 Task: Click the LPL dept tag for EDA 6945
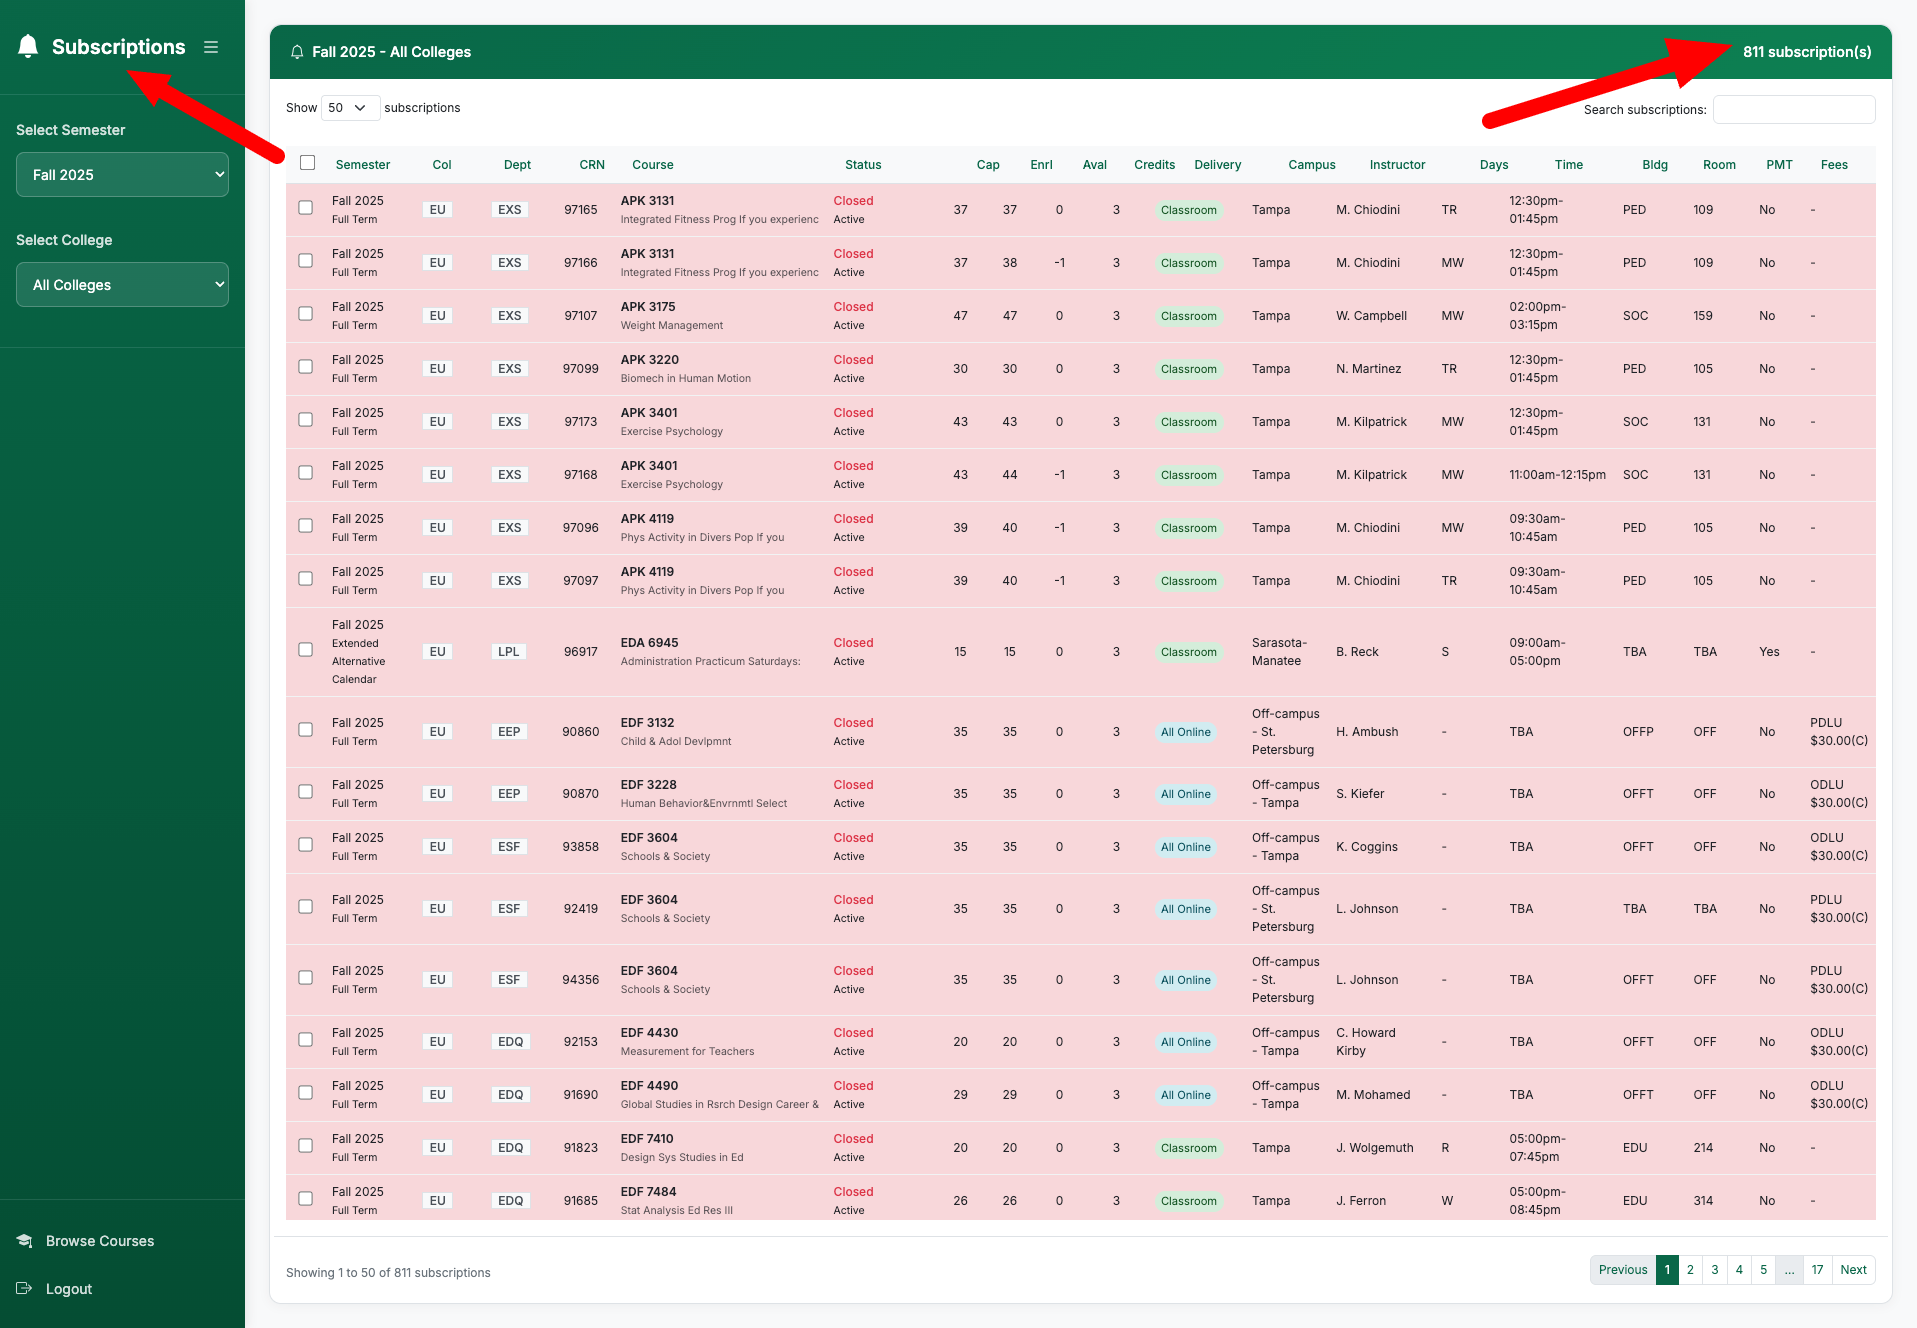coord(509,652)
